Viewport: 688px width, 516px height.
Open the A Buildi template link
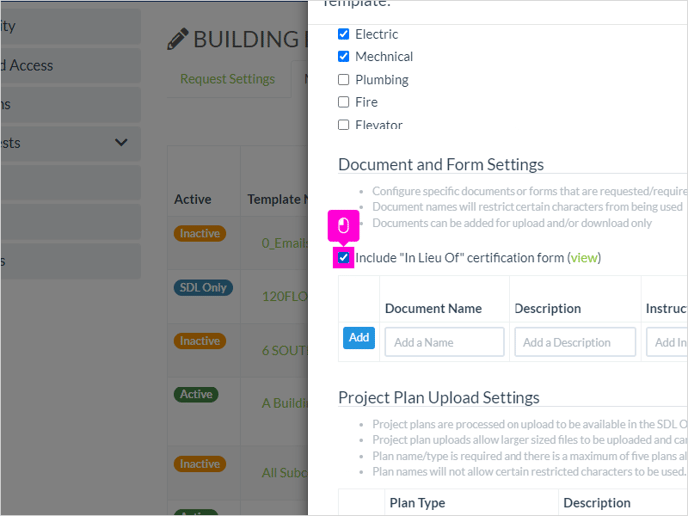pos(284,403)
